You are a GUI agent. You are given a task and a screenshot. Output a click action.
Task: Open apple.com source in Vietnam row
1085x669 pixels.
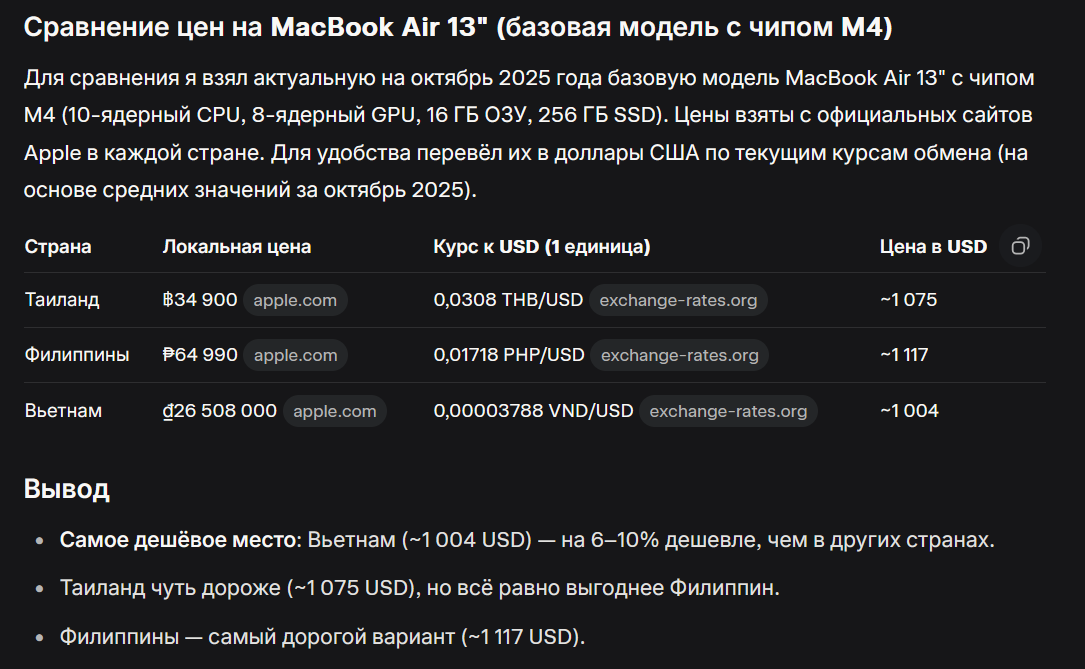(334, 411)
